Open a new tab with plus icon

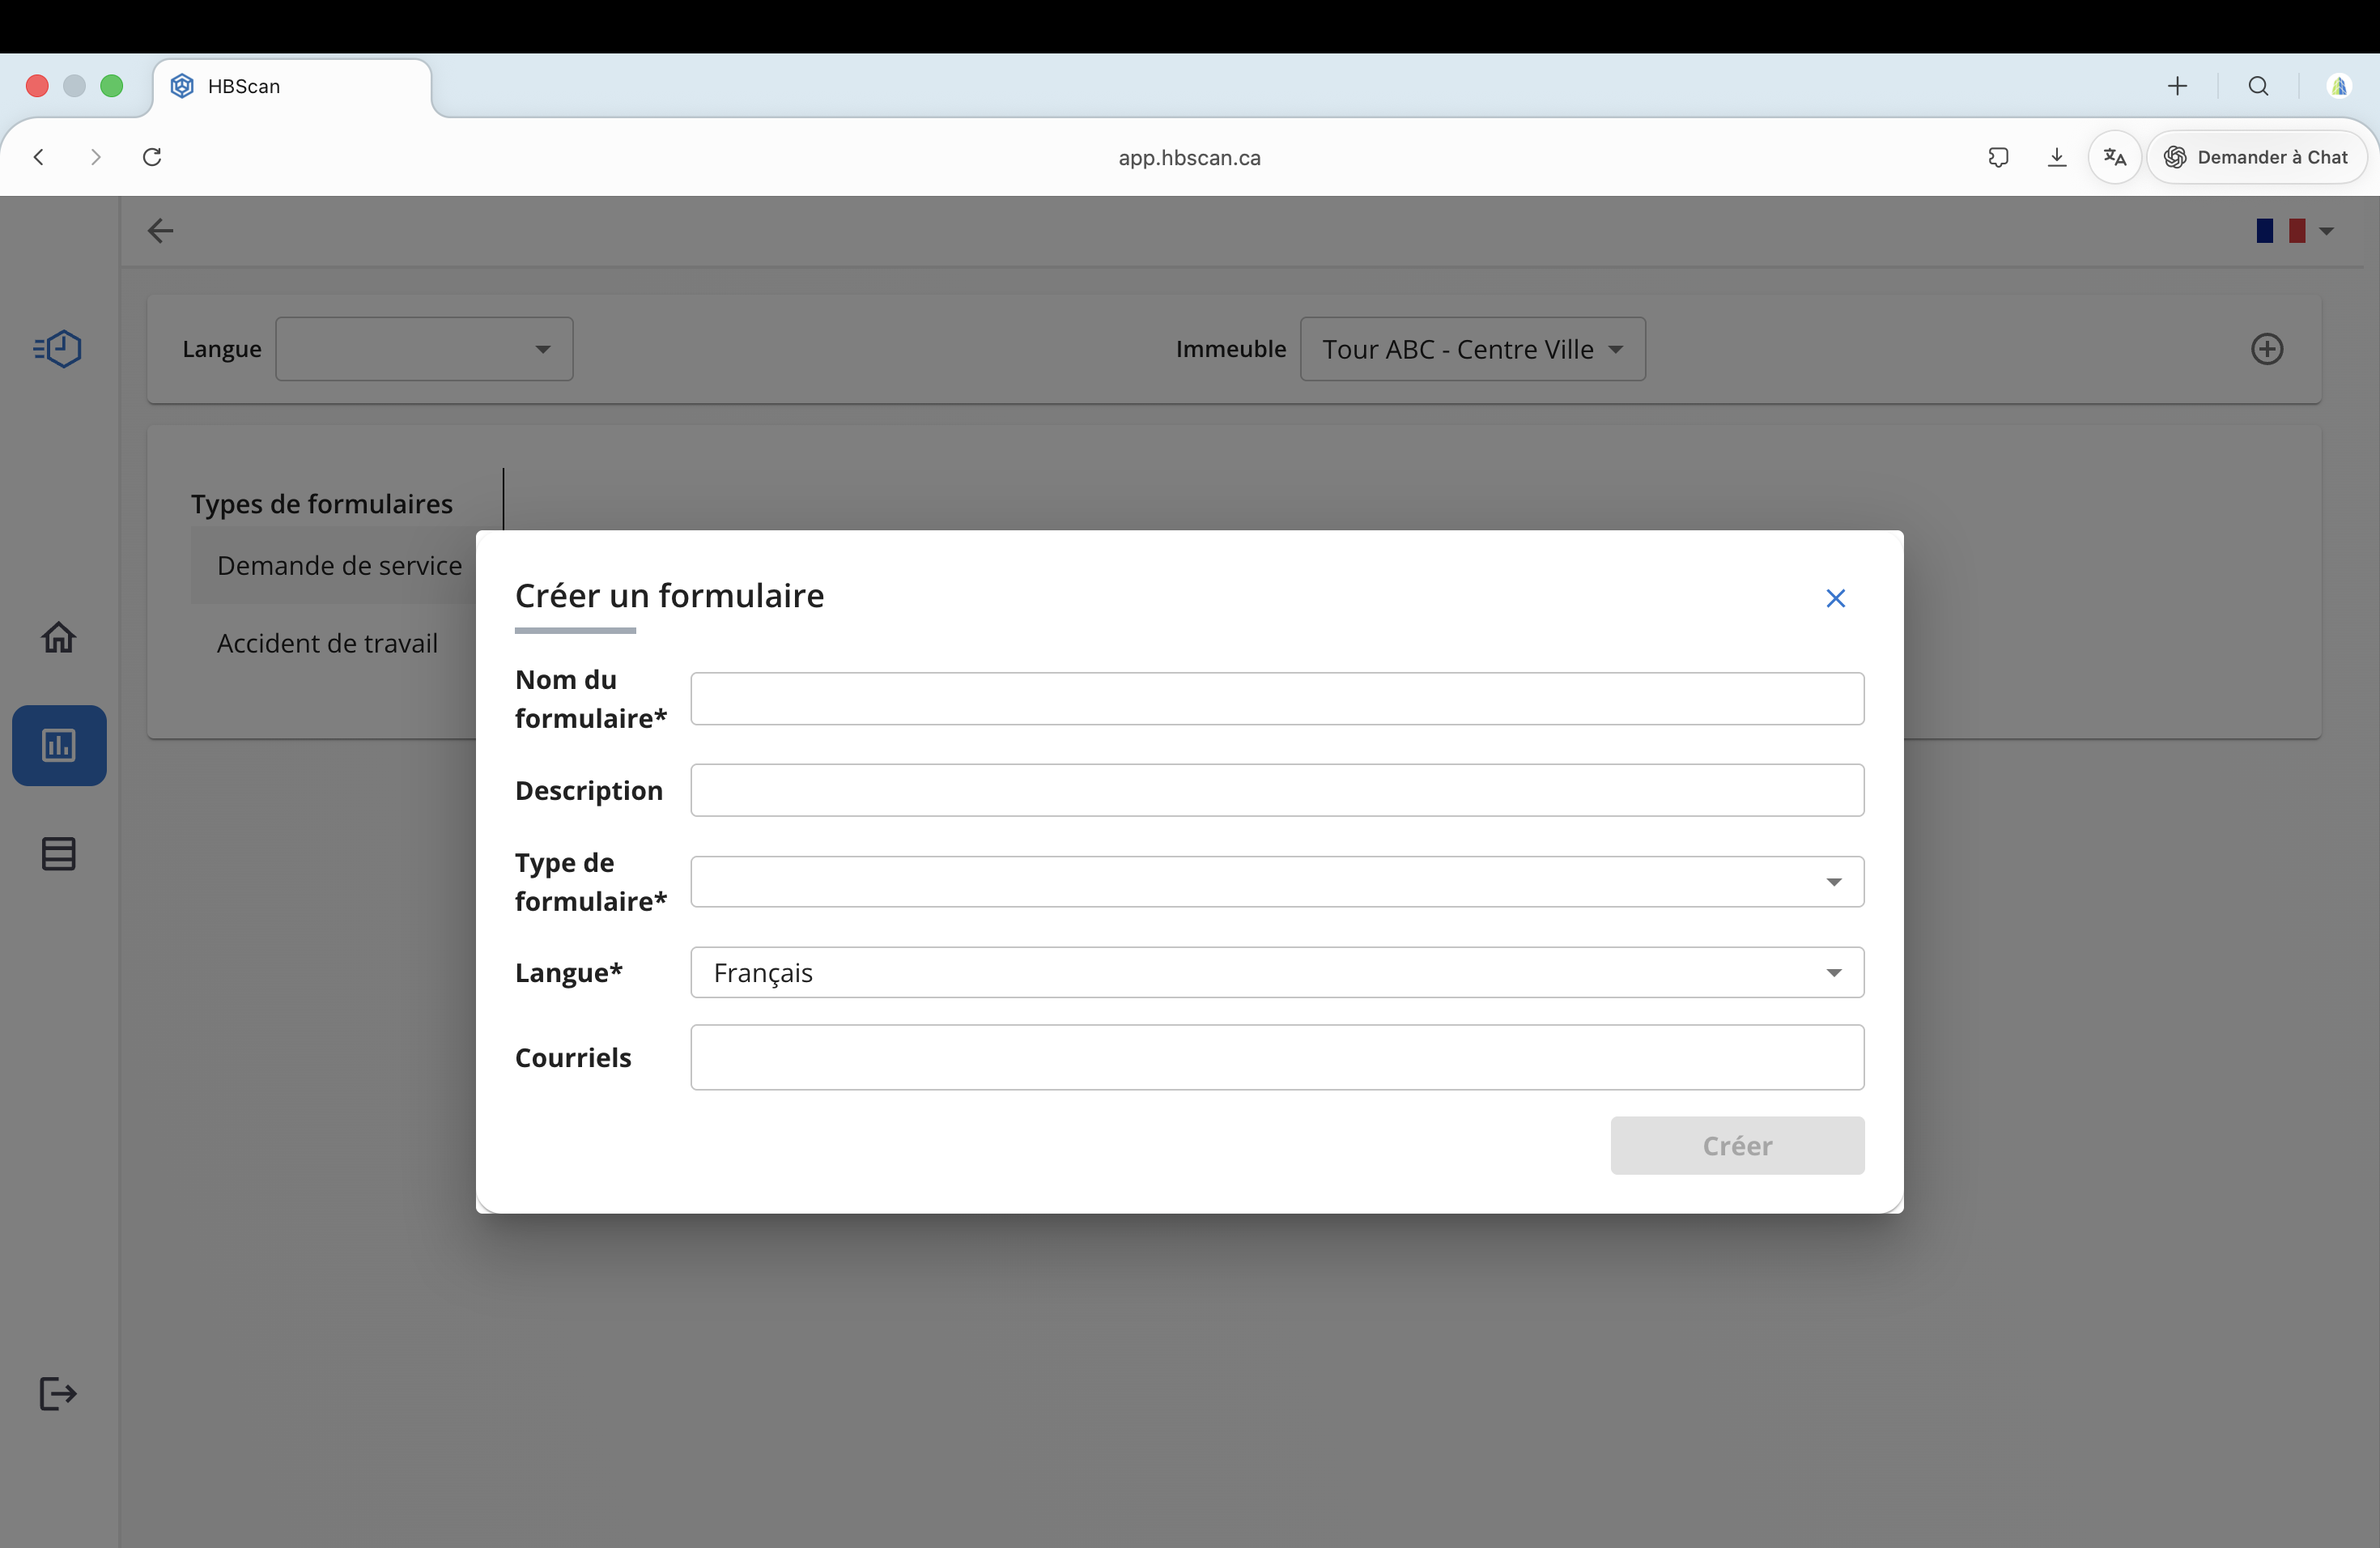[x=2177, y=86]
